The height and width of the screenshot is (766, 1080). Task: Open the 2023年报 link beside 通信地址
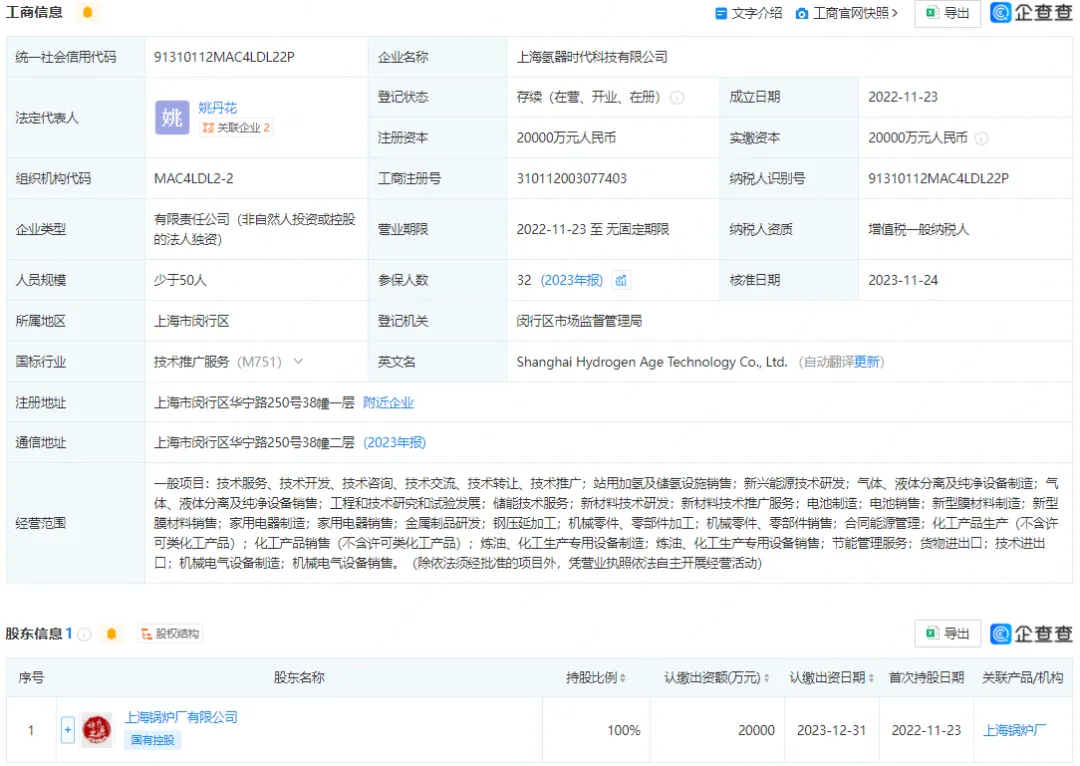[395, 442]
